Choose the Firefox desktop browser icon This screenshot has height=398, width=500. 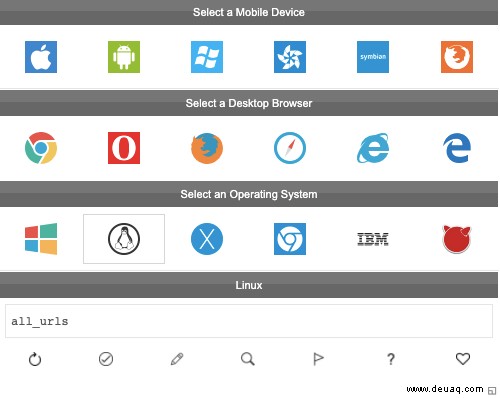click(x=207, y=148)
